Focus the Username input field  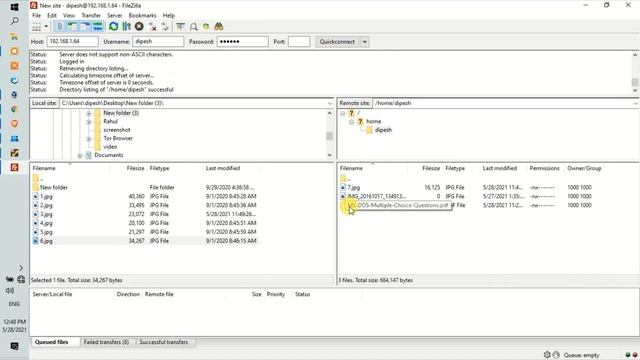(x=158, y=42)
